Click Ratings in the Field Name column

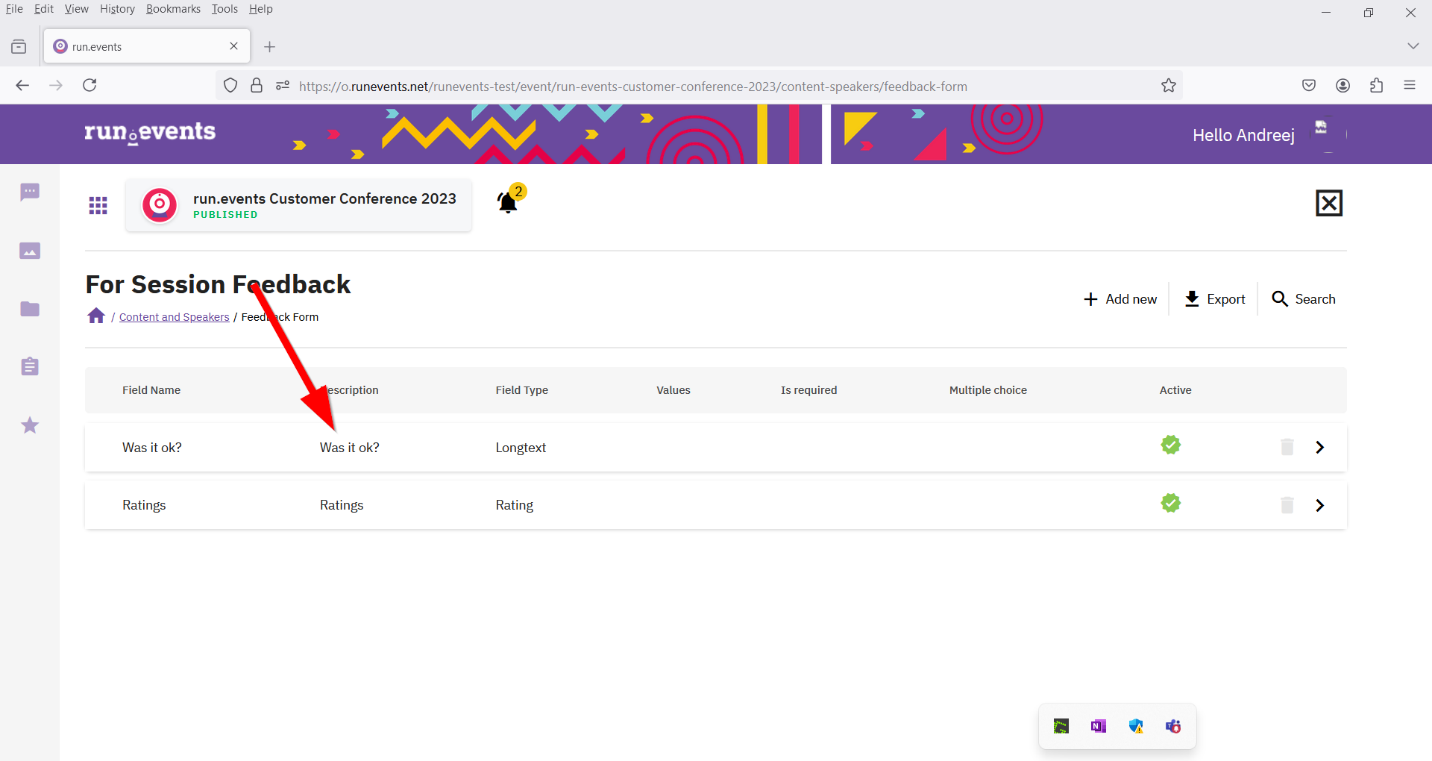(144, 505)
